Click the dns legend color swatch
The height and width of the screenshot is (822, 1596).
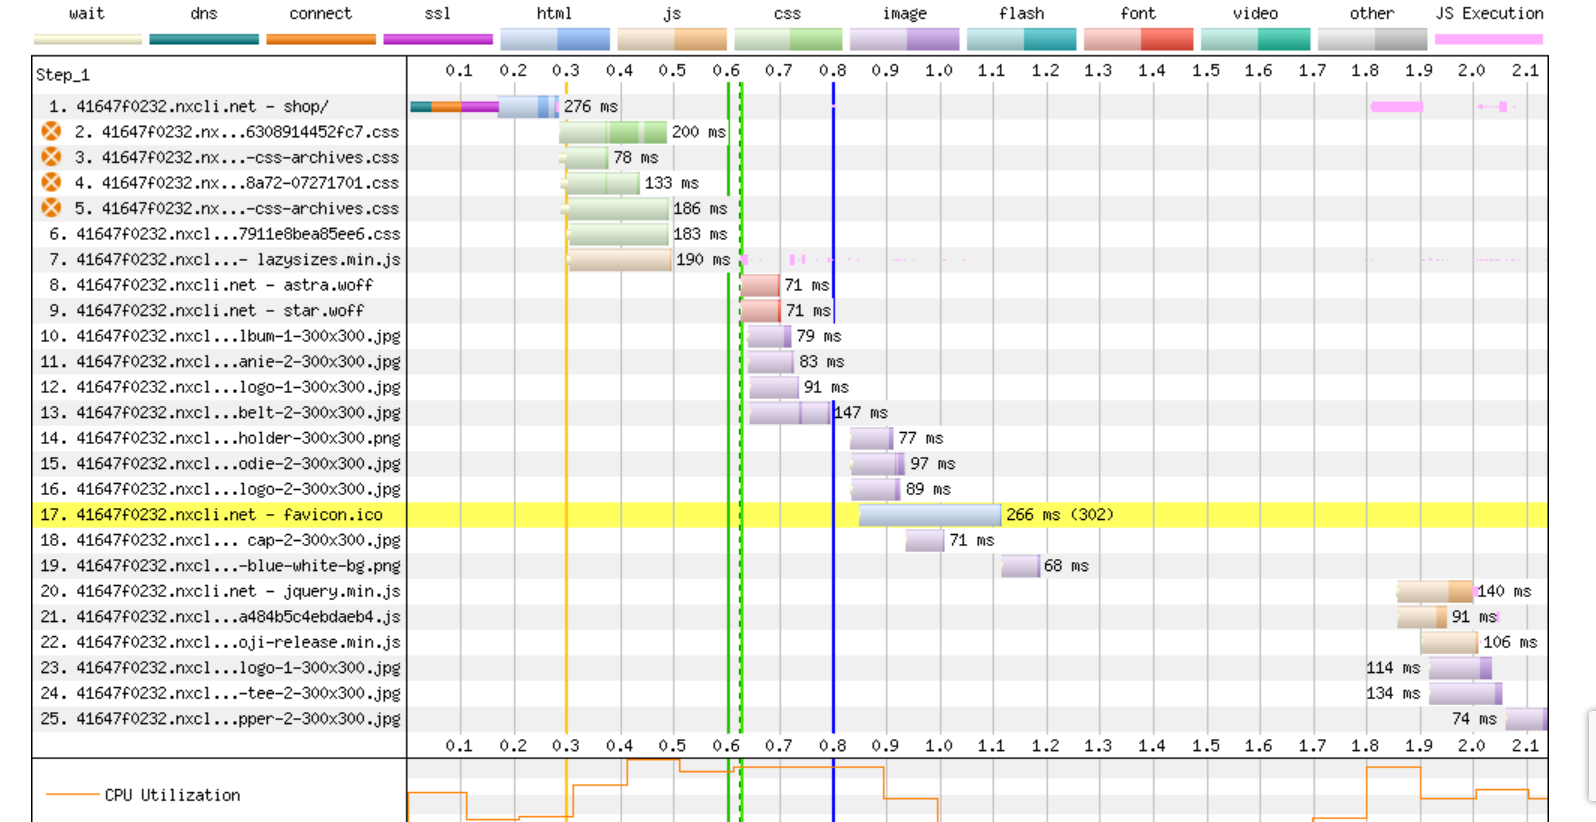pos(204,39)
